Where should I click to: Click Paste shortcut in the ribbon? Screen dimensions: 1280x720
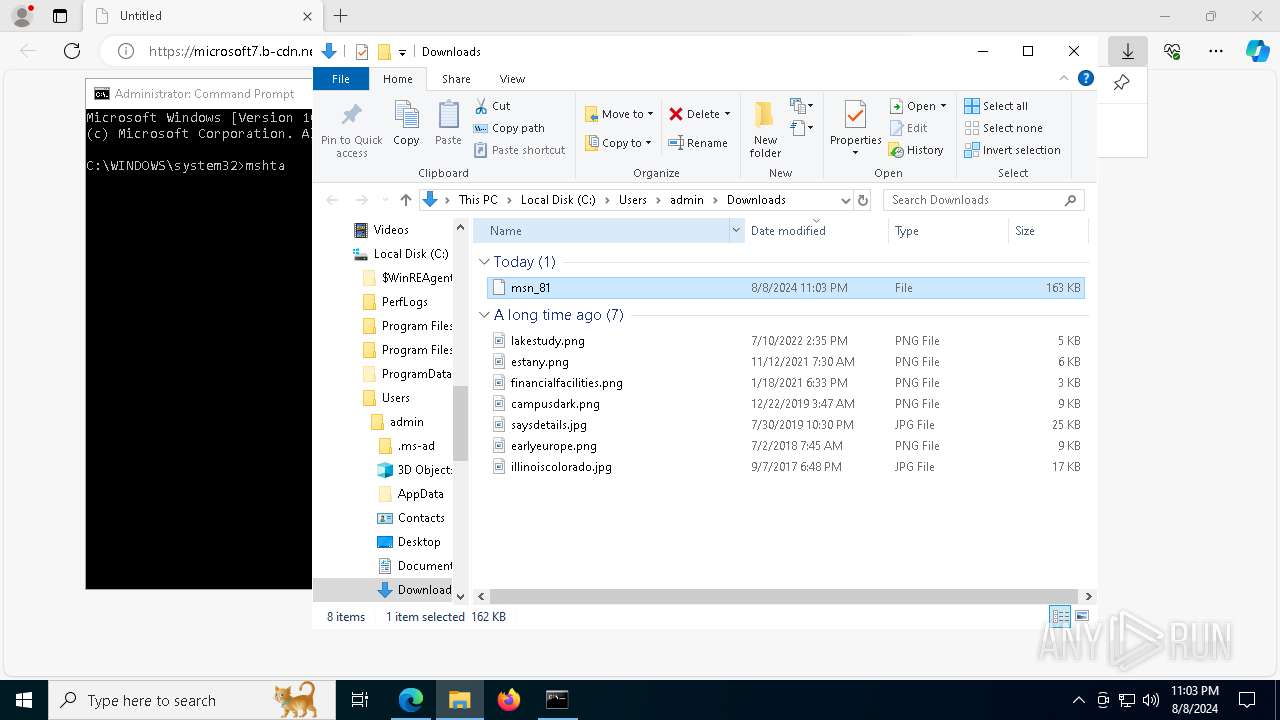point(519,150)
